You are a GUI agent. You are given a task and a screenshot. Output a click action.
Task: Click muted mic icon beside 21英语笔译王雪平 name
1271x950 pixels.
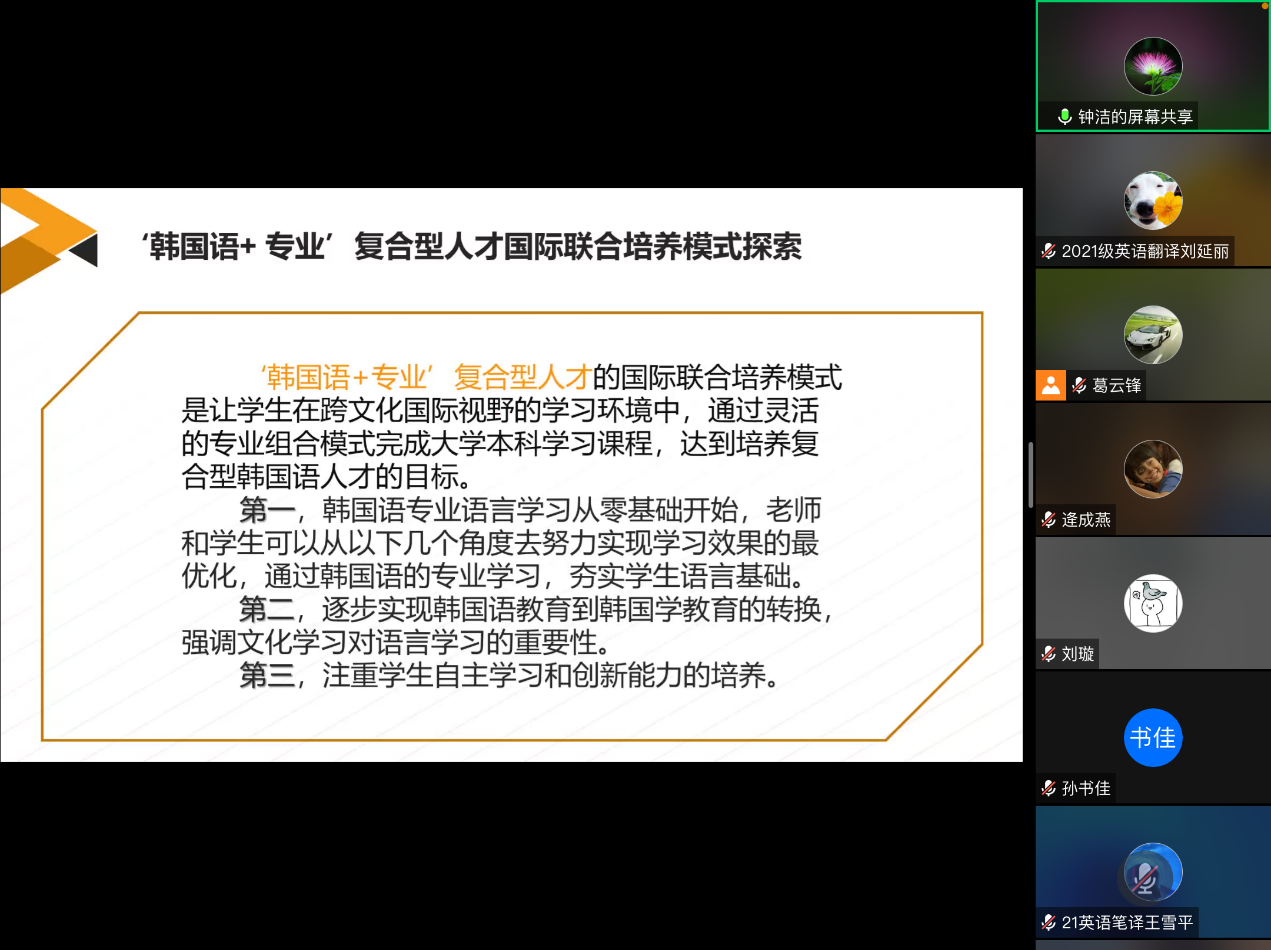[1048, 922]
